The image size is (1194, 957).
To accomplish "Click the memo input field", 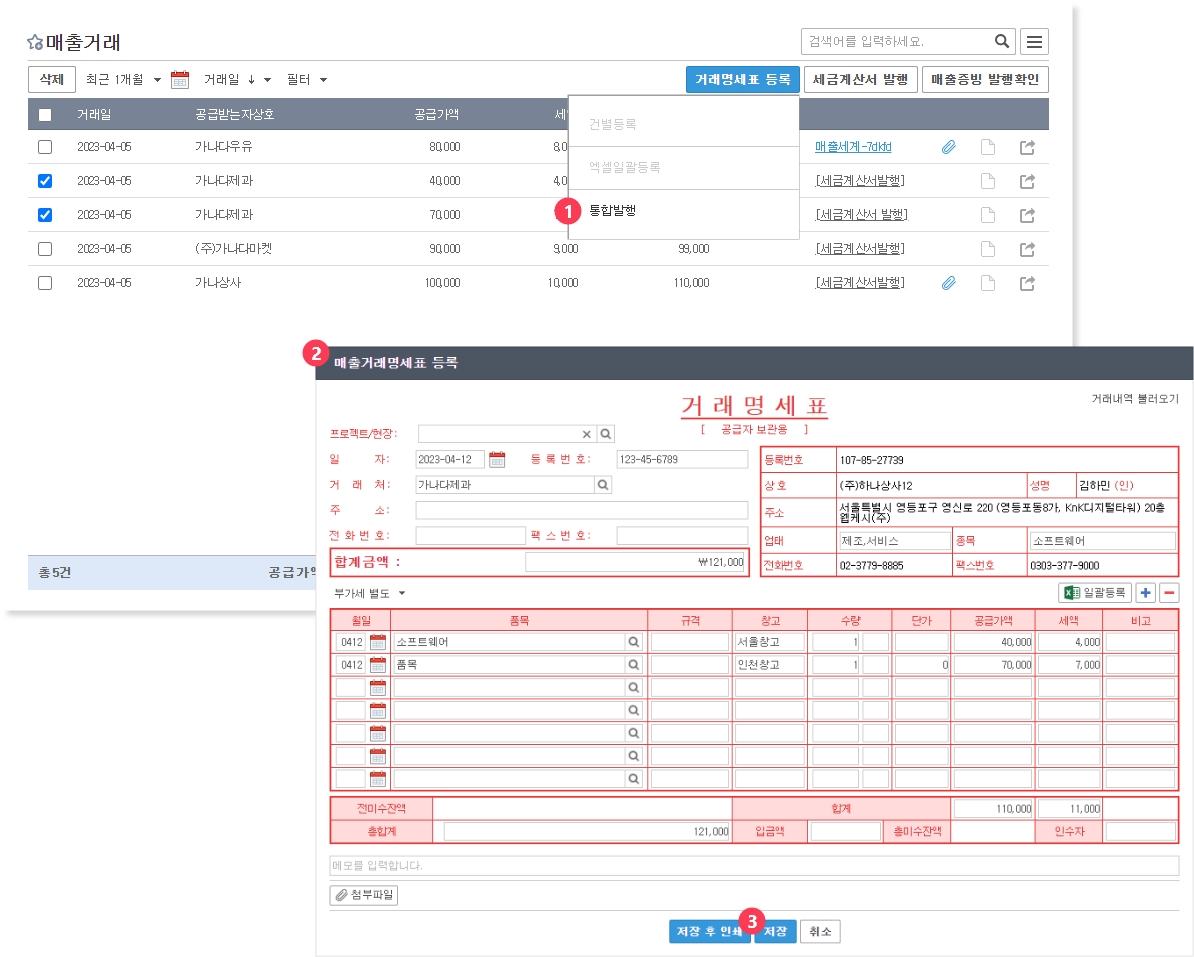I will [753, 866].
